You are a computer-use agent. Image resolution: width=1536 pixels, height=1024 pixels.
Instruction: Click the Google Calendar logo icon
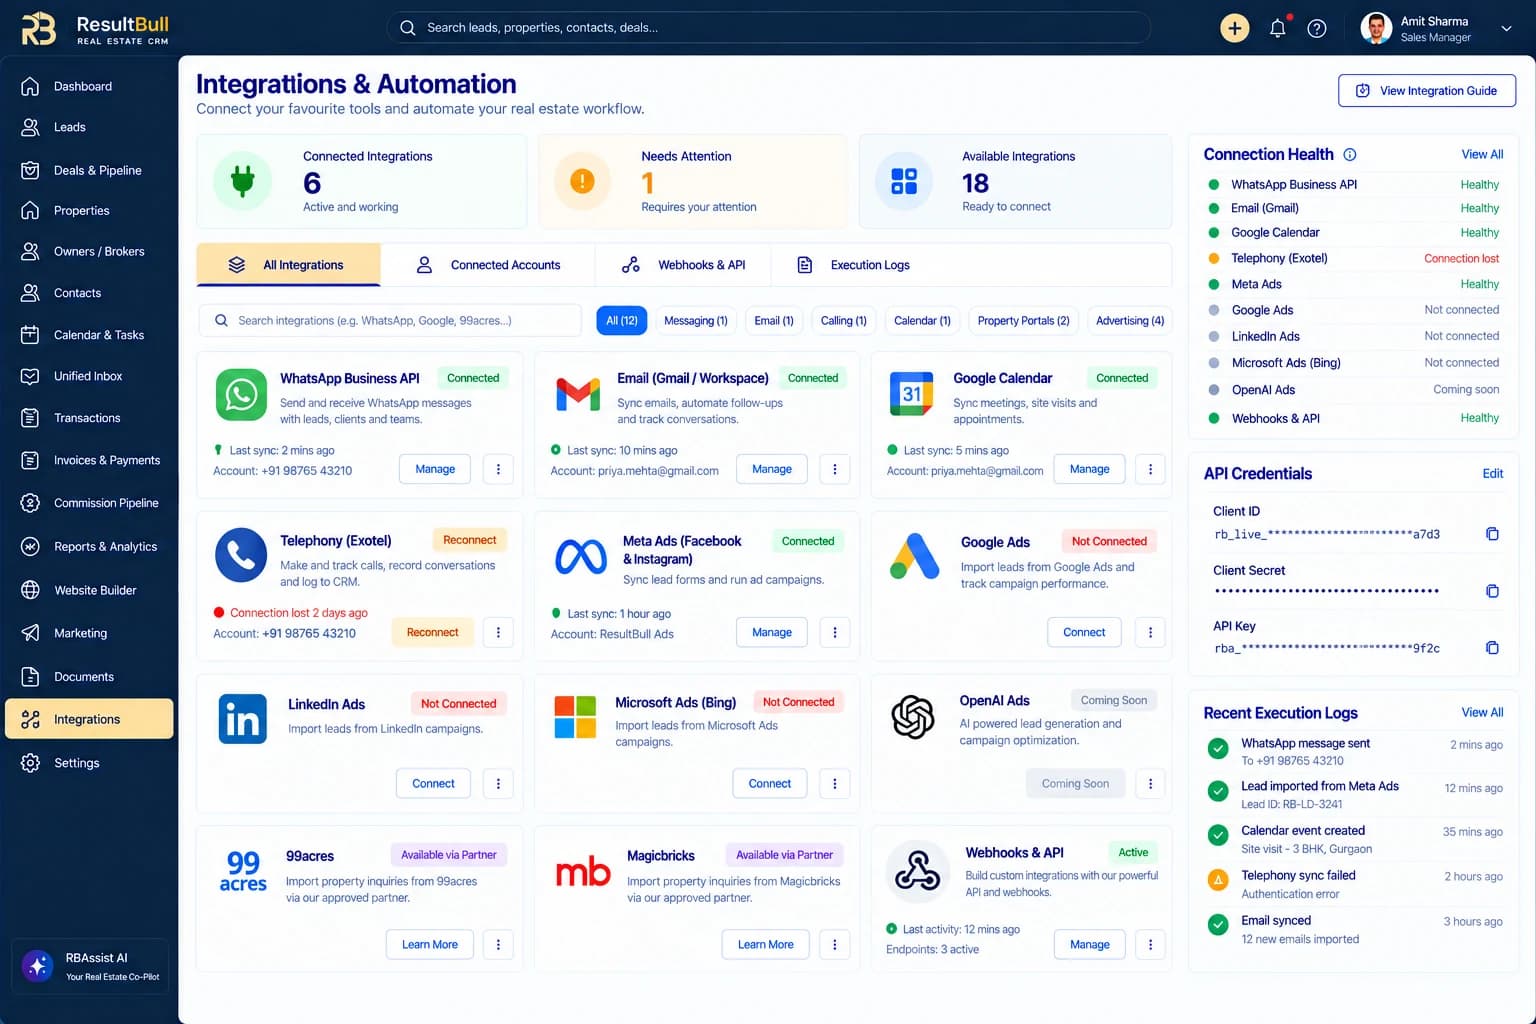(912, 394)
